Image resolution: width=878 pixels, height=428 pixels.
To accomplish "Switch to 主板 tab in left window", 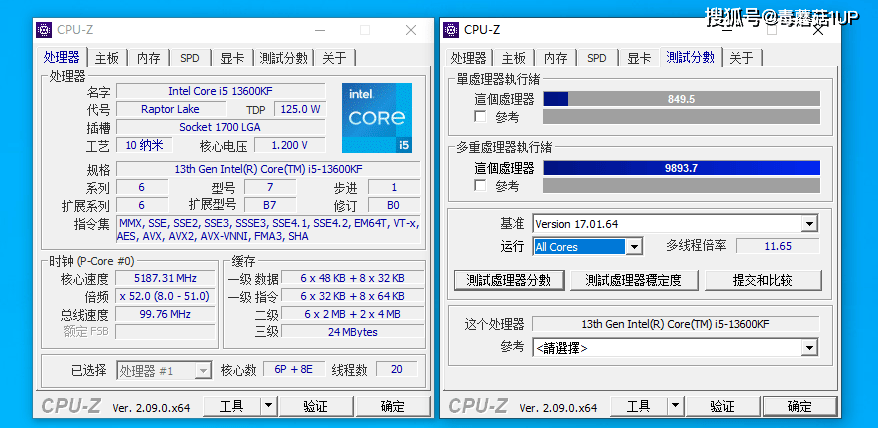I will pos(106,58).
